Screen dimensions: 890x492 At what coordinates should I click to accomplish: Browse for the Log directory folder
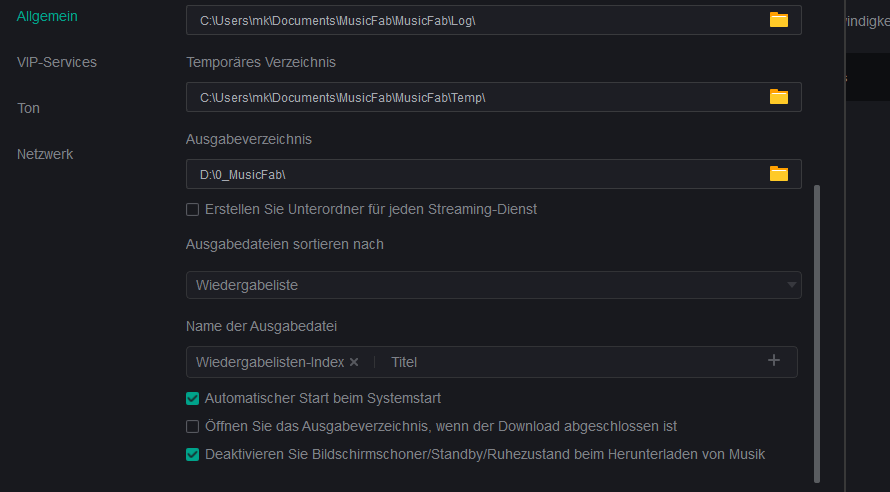point(779,20)
